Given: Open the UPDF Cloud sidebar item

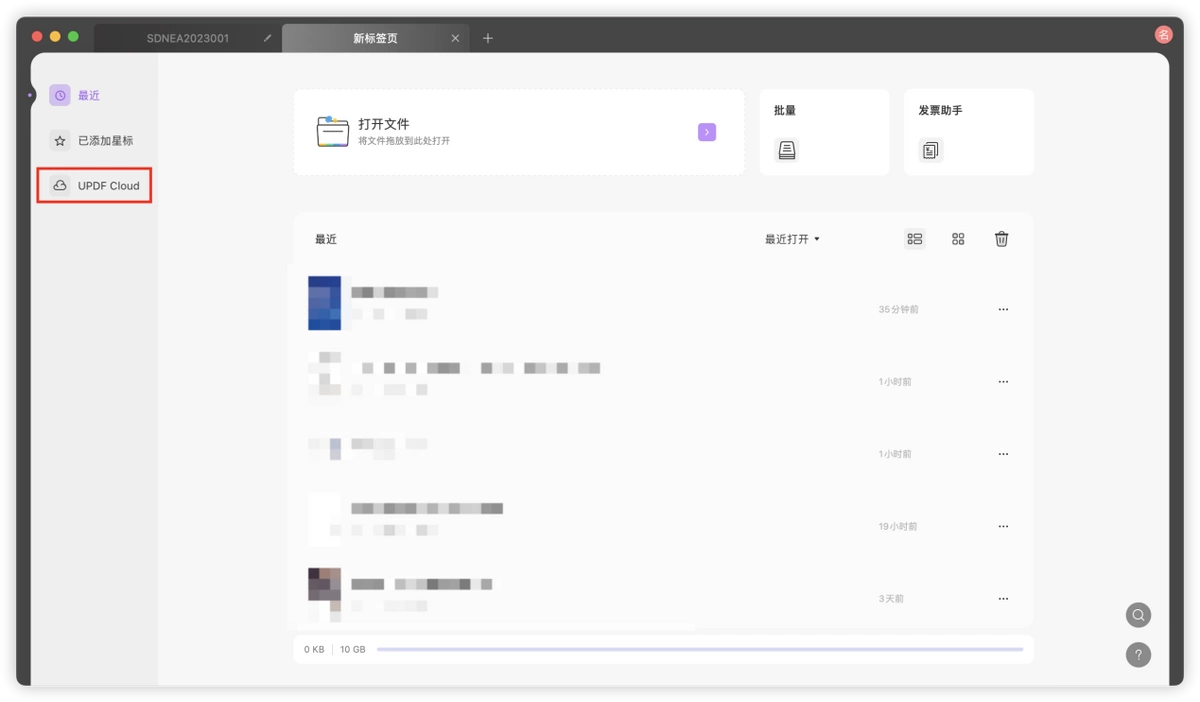Looking at the screenshot, I should tap(94, 186).
